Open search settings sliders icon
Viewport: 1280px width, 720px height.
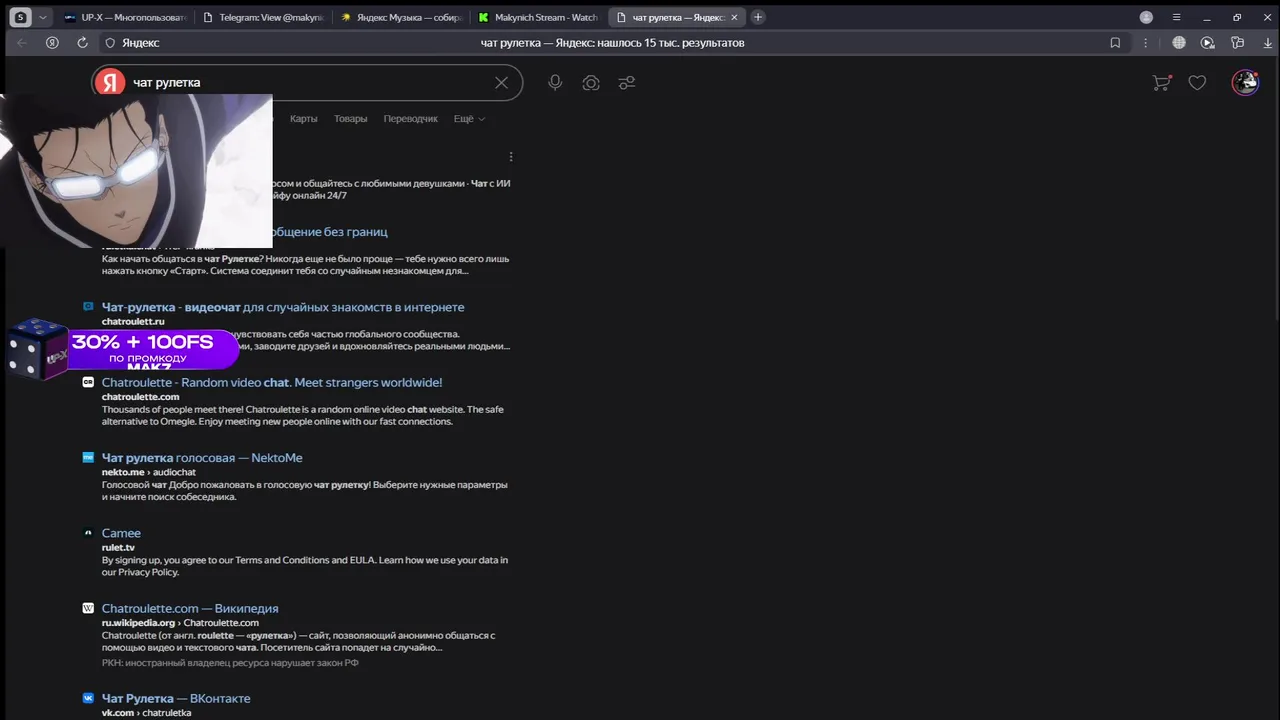click(x=627, y=83)
